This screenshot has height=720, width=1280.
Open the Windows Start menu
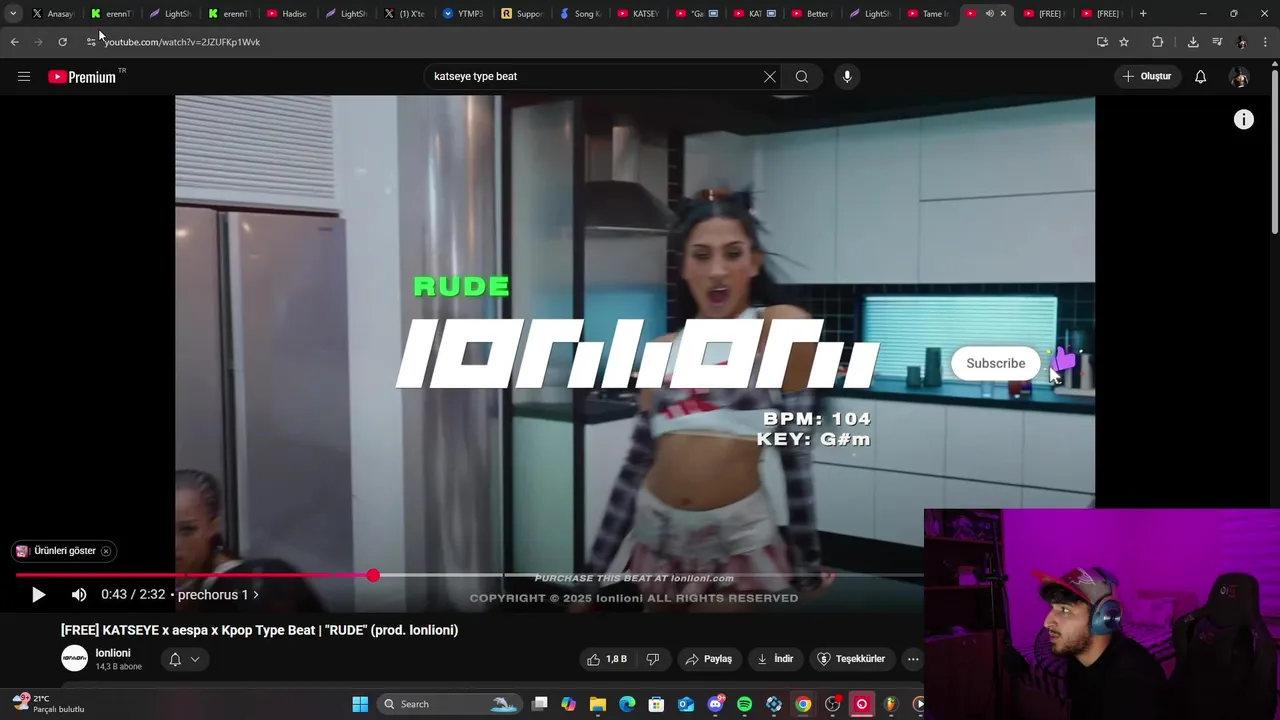tap(360, 704)
